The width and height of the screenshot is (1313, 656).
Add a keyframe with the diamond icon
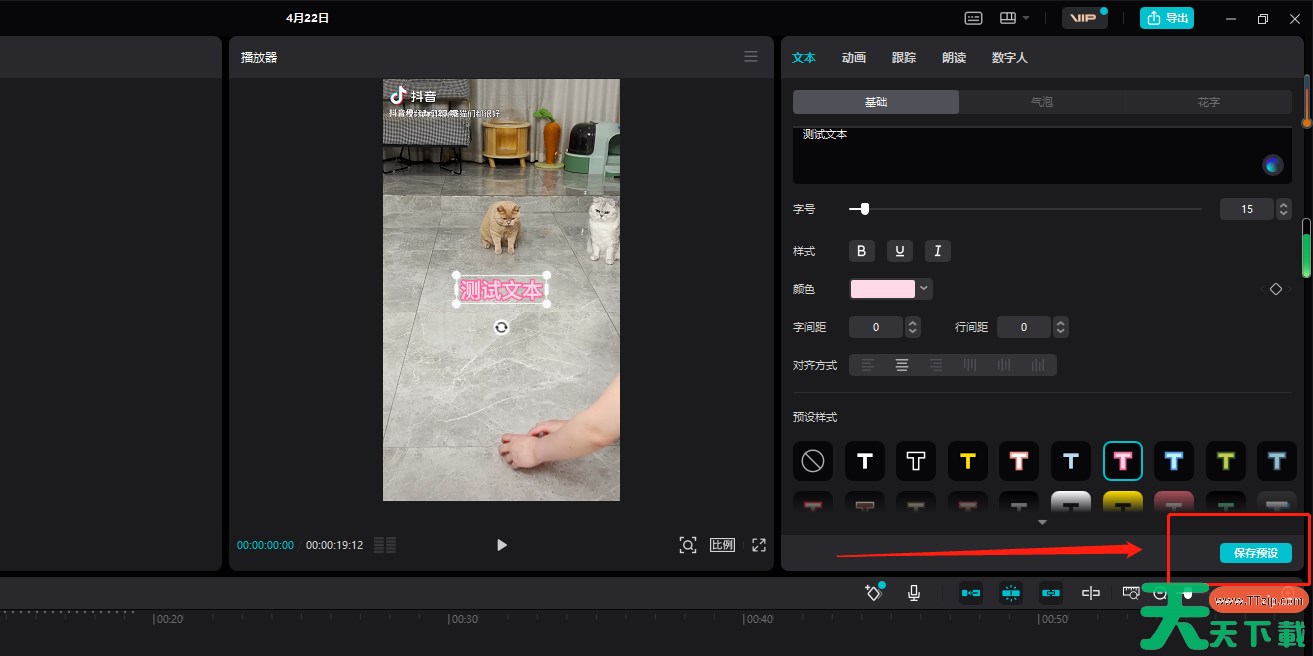1275,289
